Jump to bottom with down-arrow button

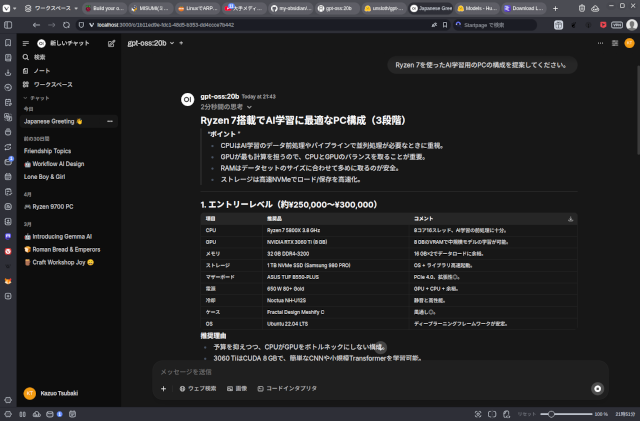[x=380, y=347]
